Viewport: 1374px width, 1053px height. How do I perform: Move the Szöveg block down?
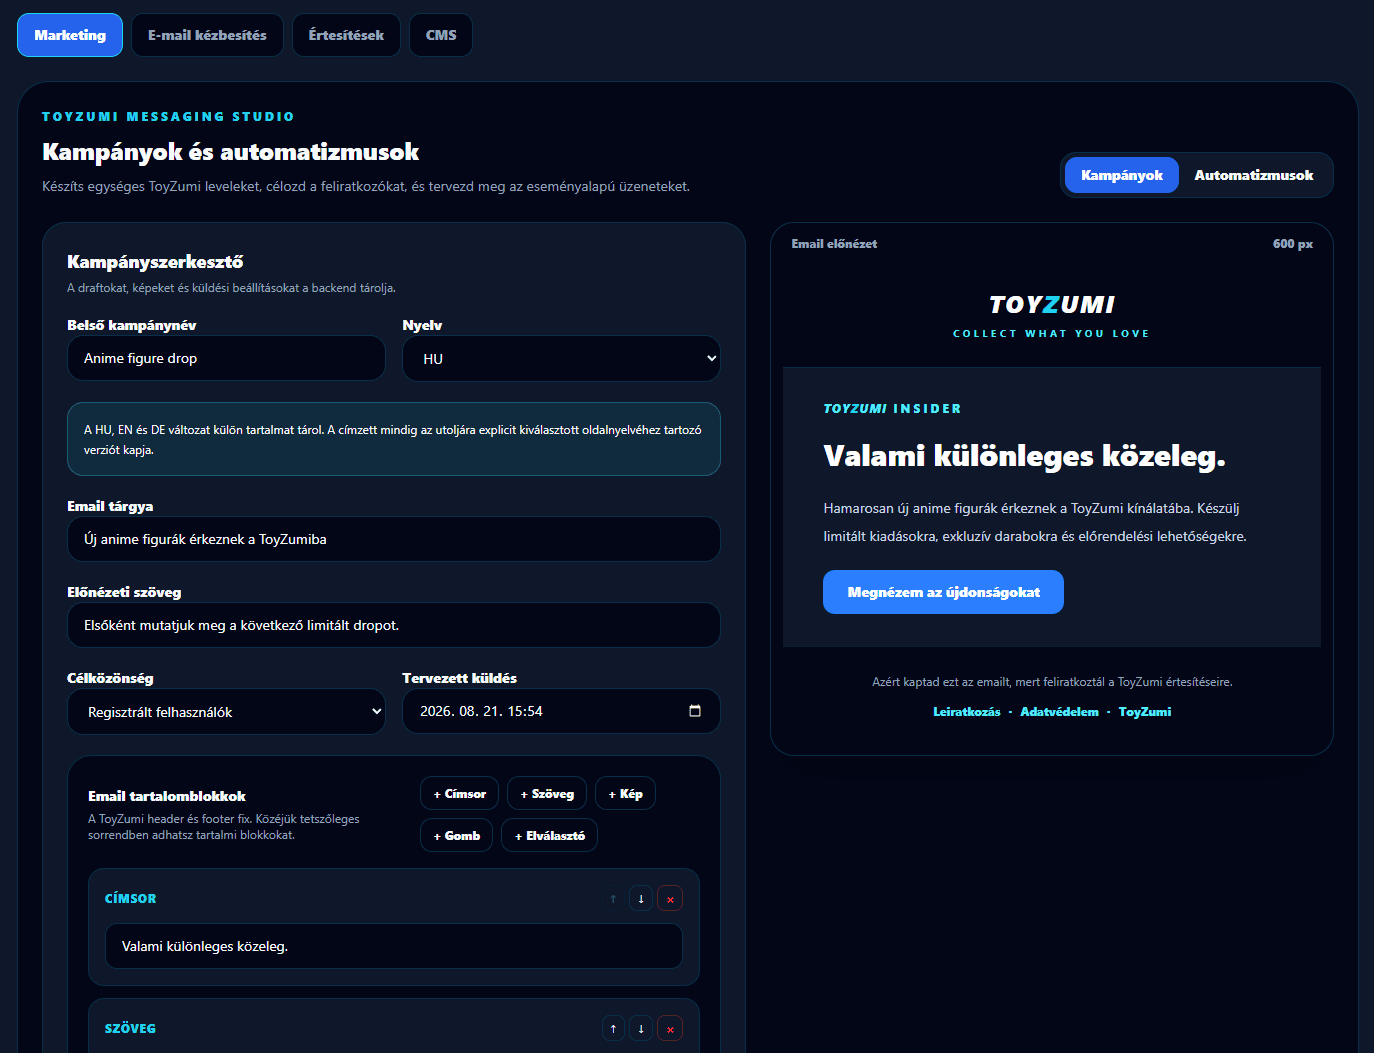(641, 1028)
